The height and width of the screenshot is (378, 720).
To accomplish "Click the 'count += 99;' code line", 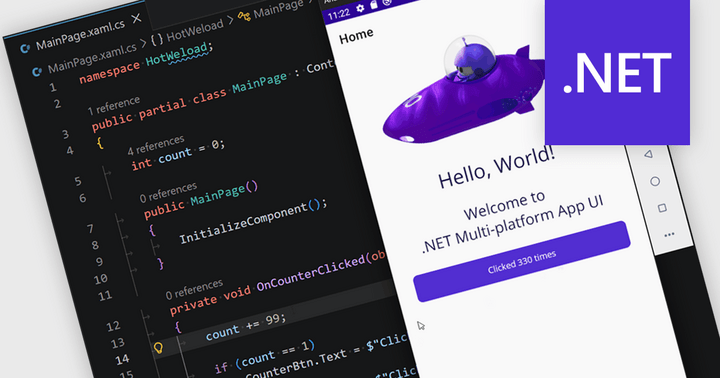I will click(x=246, y=327).
